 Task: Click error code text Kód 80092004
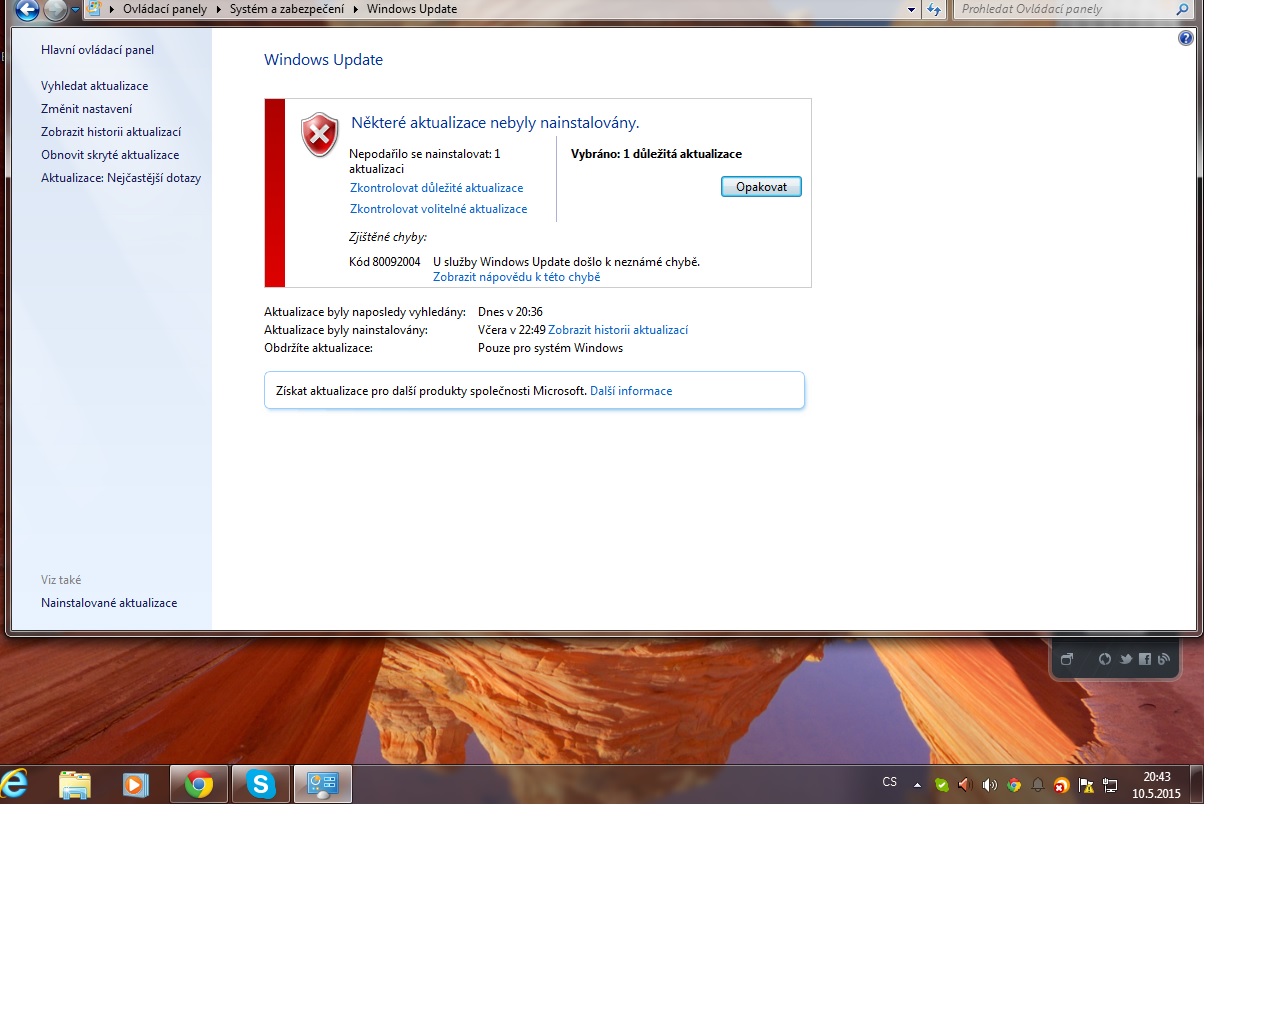pyautogui.click(x=385, y=262)
